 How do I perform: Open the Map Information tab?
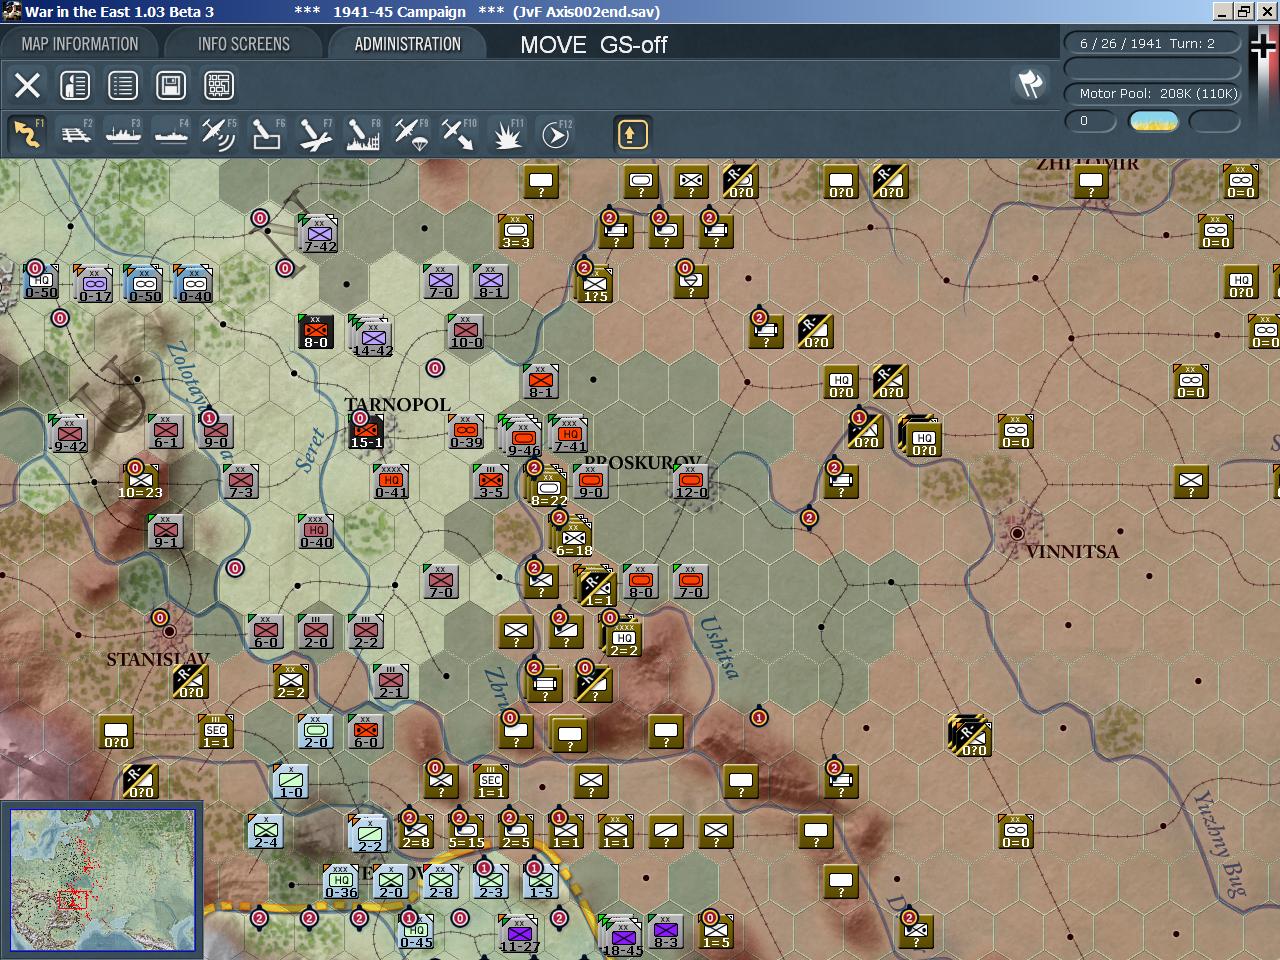pyautogui.click(x=80, y=44)
